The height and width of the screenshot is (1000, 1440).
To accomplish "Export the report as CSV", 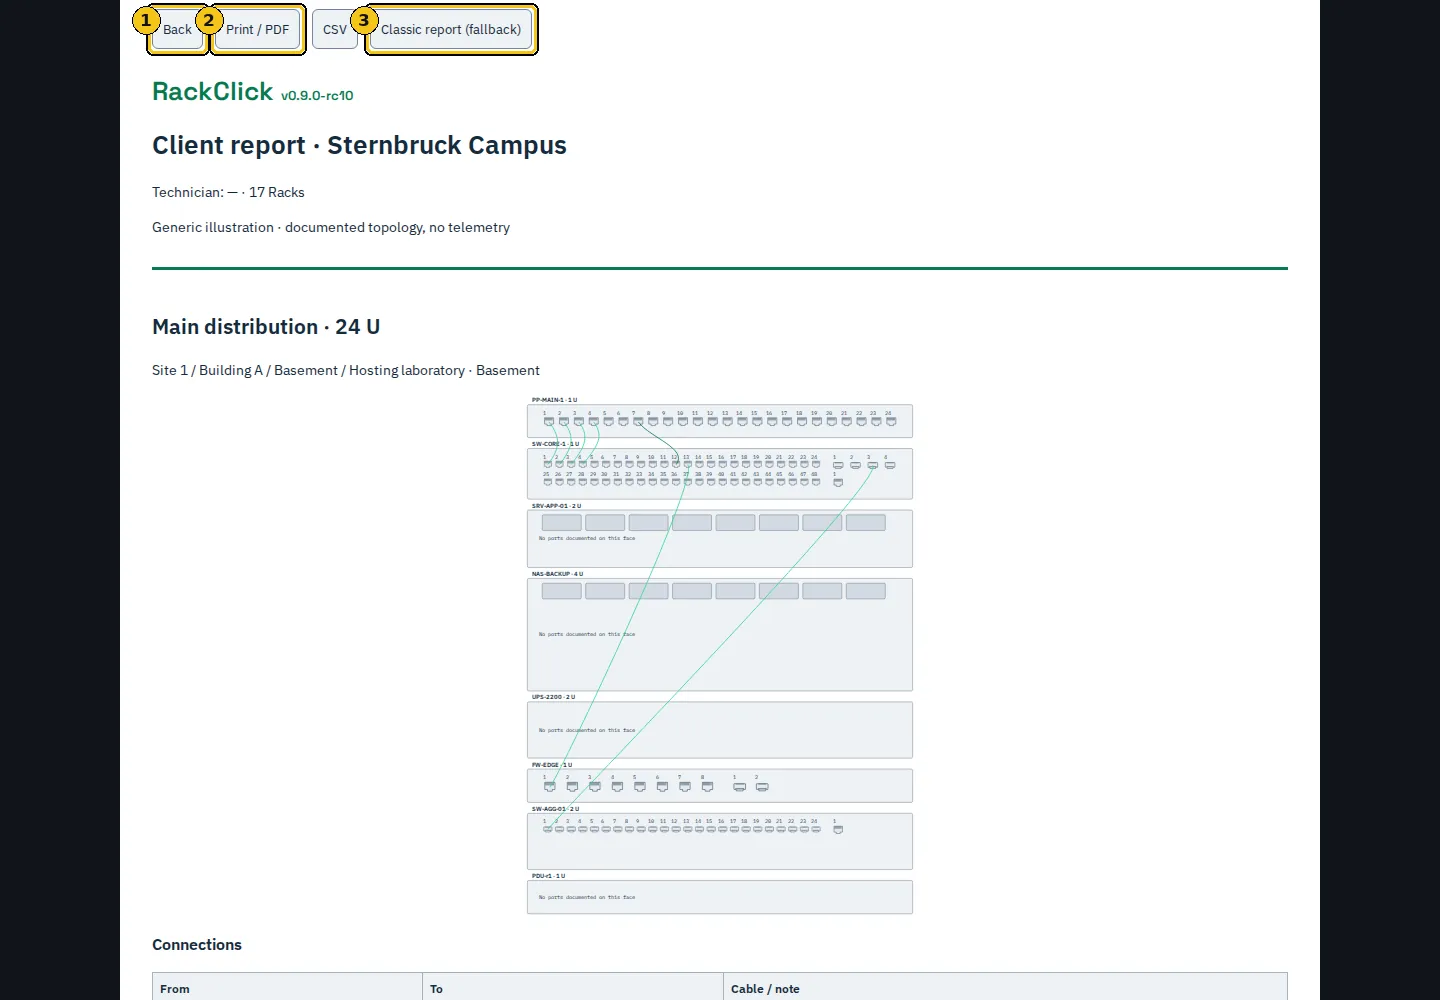I will click(x=335, y=29).
